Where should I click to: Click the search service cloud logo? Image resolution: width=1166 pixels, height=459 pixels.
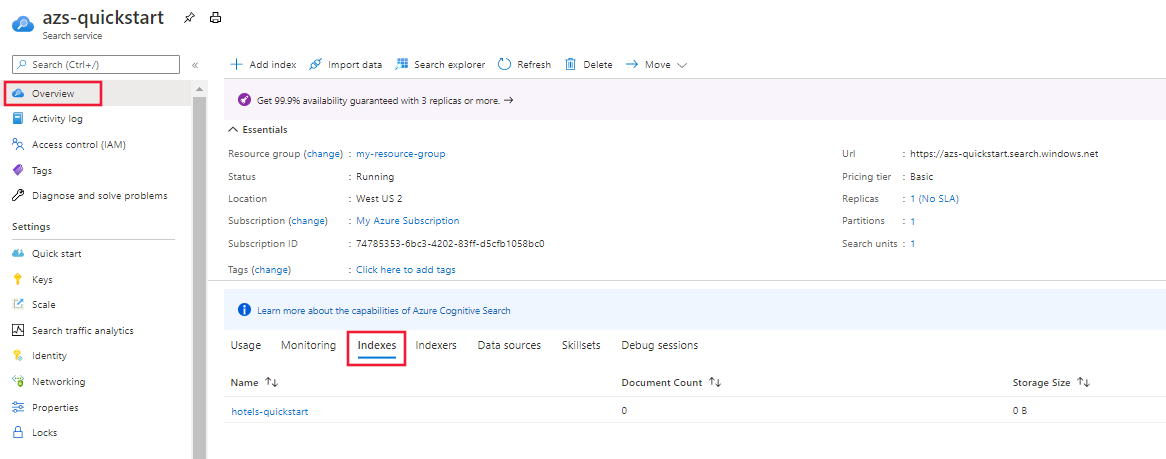pyautogui.click(x=24, y=23)
